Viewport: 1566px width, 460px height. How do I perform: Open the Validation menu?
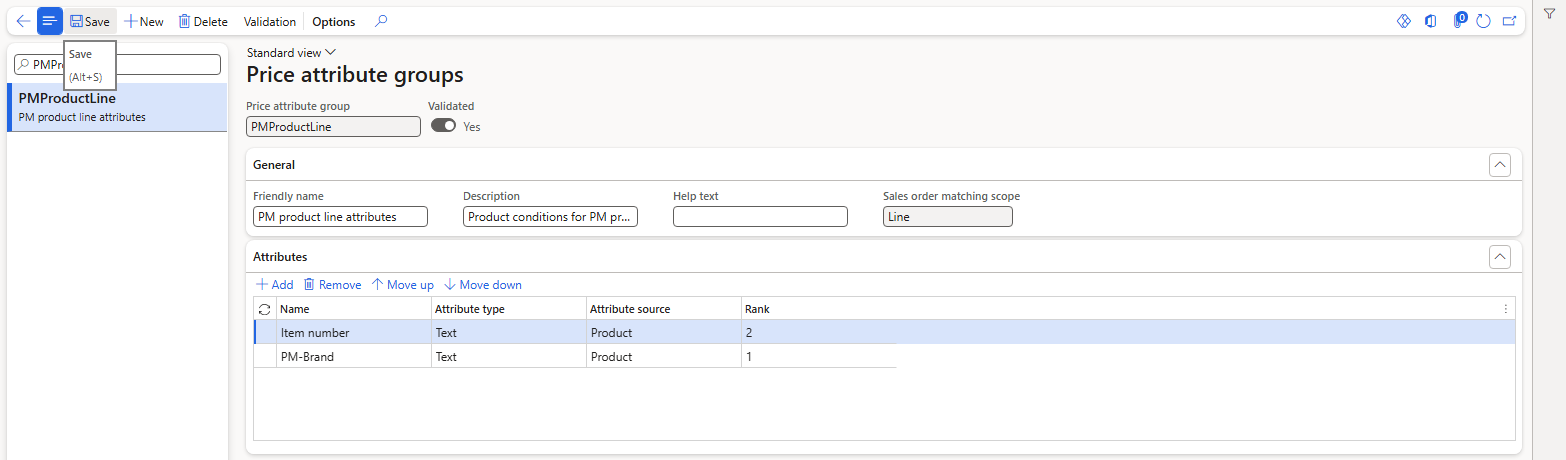[x=270, y=21]
